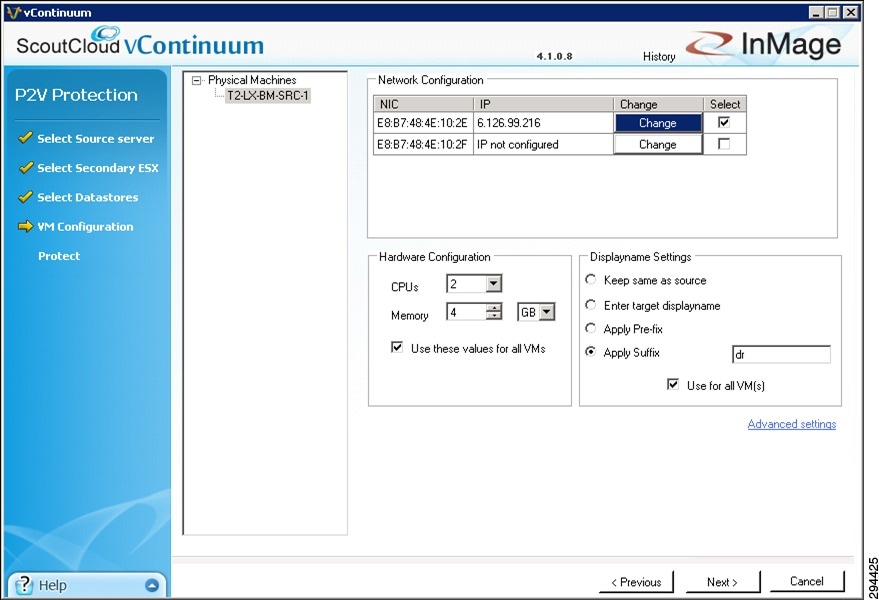The height and width of the screenshot is (600, 879).
Task: Collapse the Physical Machines tree node
Action: pyautogui.click(x=196, y=81)
